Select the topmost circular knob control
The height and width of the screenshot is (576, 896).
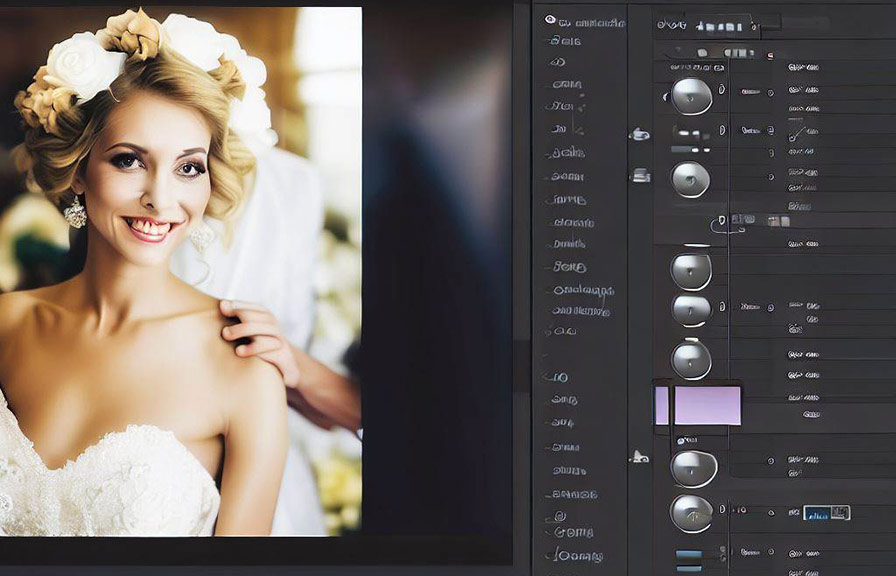tap(695, 97)
